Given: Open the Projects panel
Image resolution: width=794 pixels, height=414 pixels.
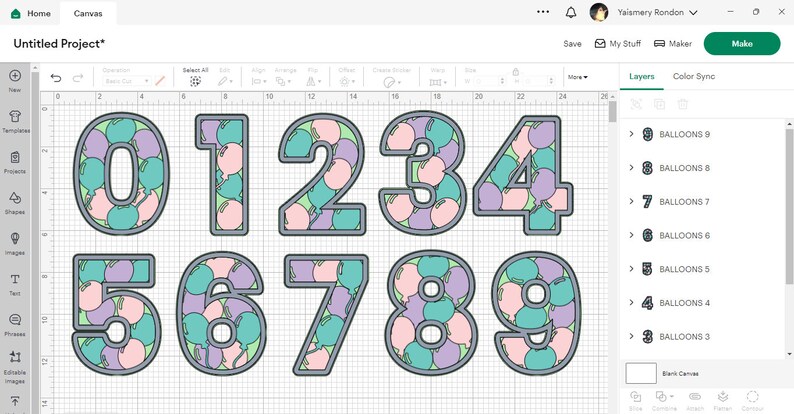Looking at the screenshot, I should click(15, 162).
